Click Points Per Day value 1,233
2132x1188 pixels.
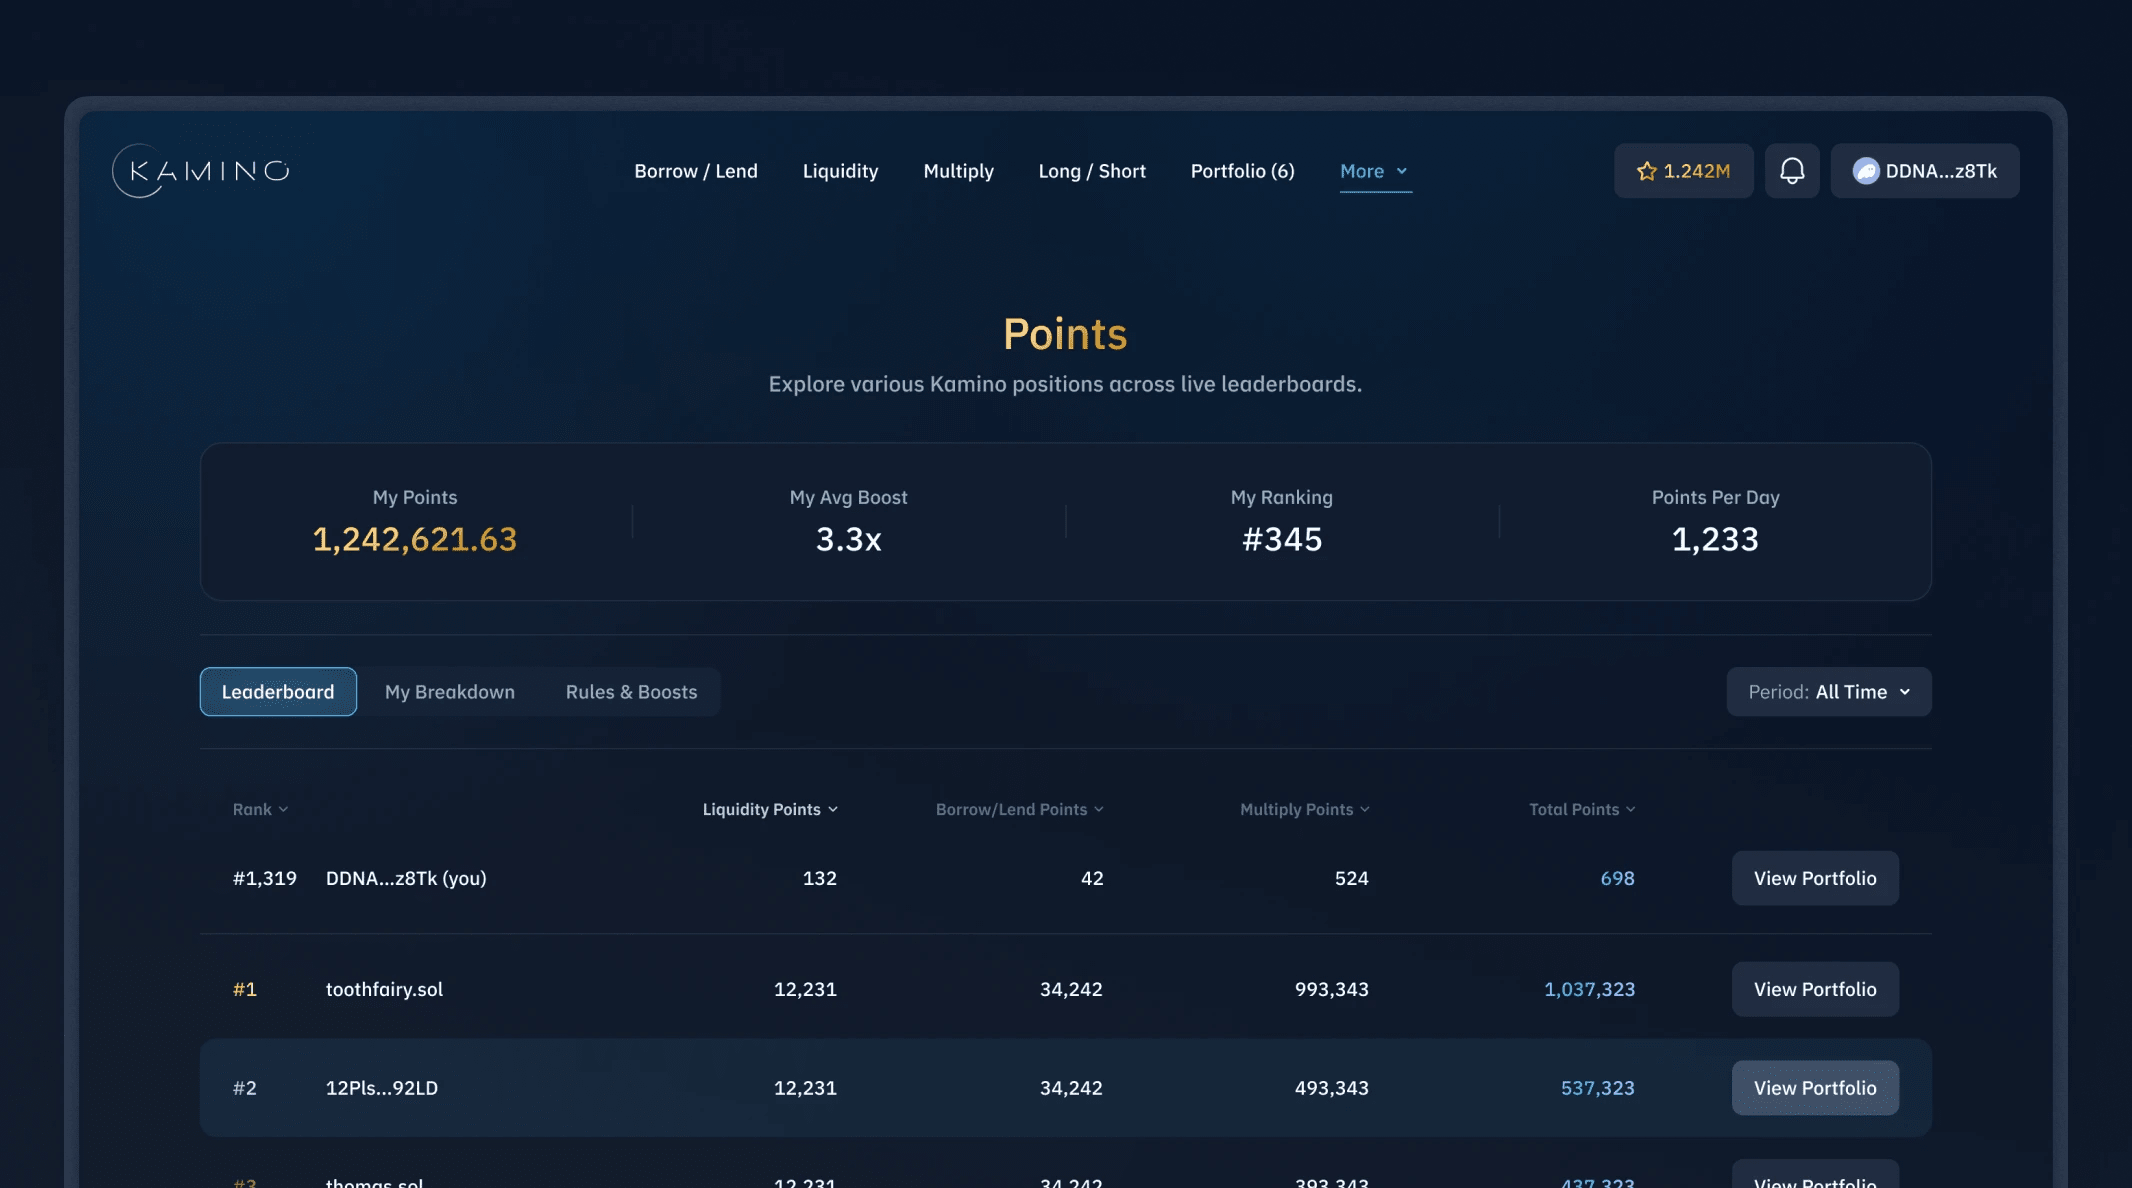pyautogui.click(x=1715, y=540)
